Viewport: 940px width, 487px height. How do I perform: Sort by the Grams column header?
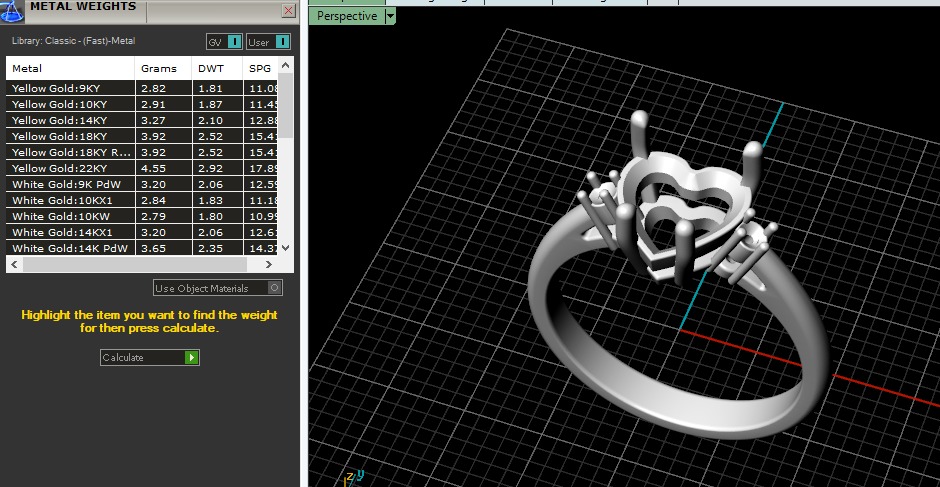(x=163, y=68)
